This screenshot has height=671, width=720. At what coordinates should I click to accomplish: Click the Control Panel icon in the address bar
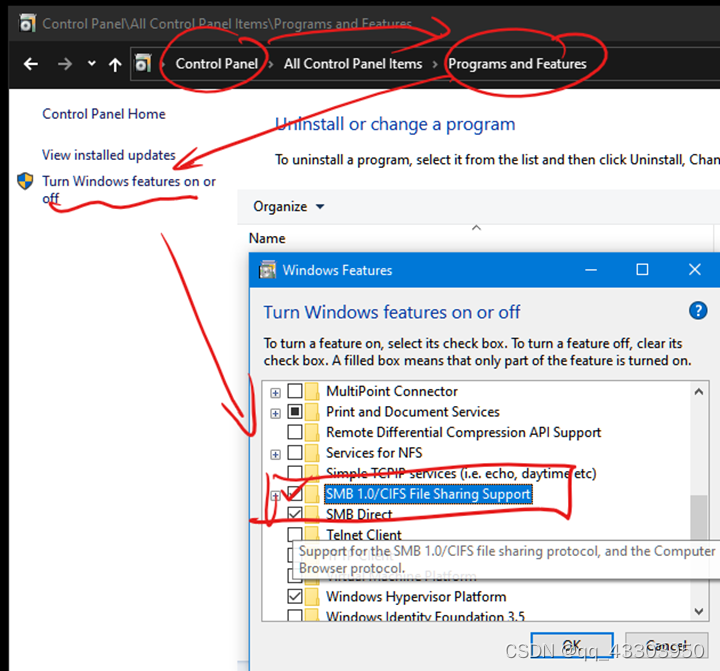(x=143, y=63)
